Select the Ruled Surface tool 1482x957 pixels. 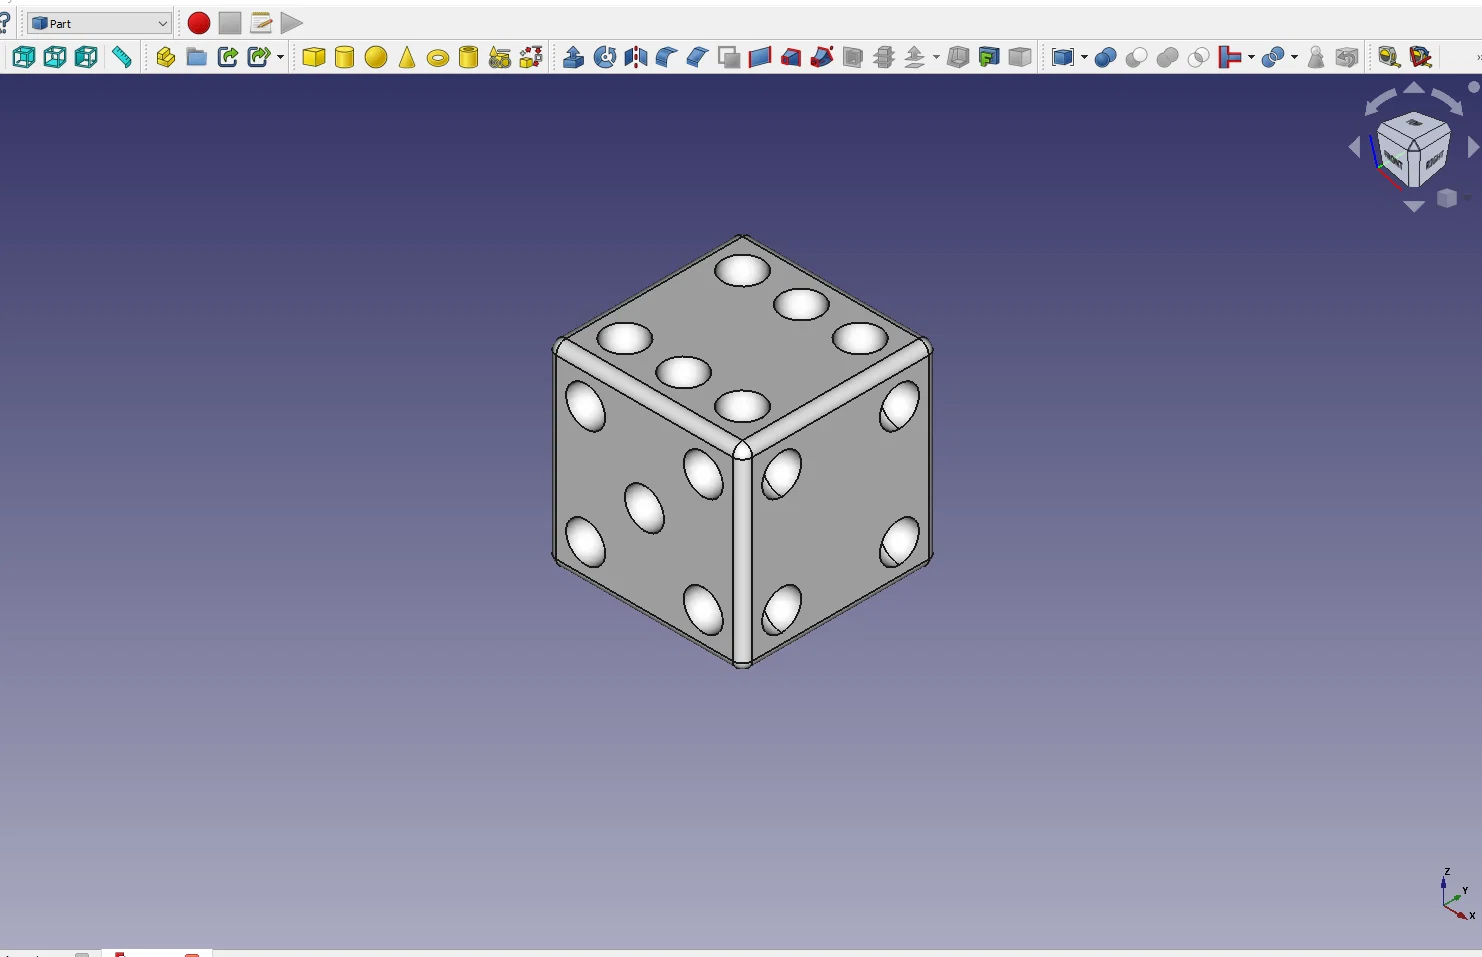pos(760,57)
